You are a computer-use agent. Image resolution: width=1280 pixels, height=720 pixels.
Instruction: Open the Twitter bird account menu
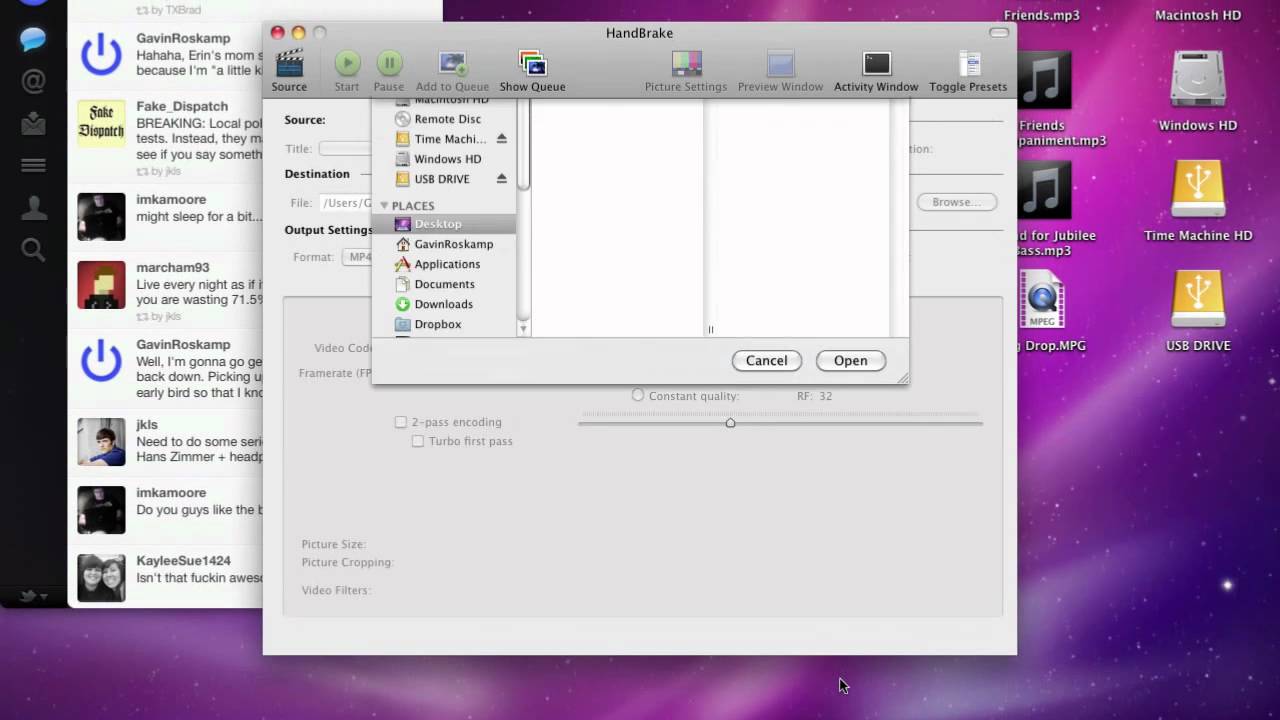[33, 597]
